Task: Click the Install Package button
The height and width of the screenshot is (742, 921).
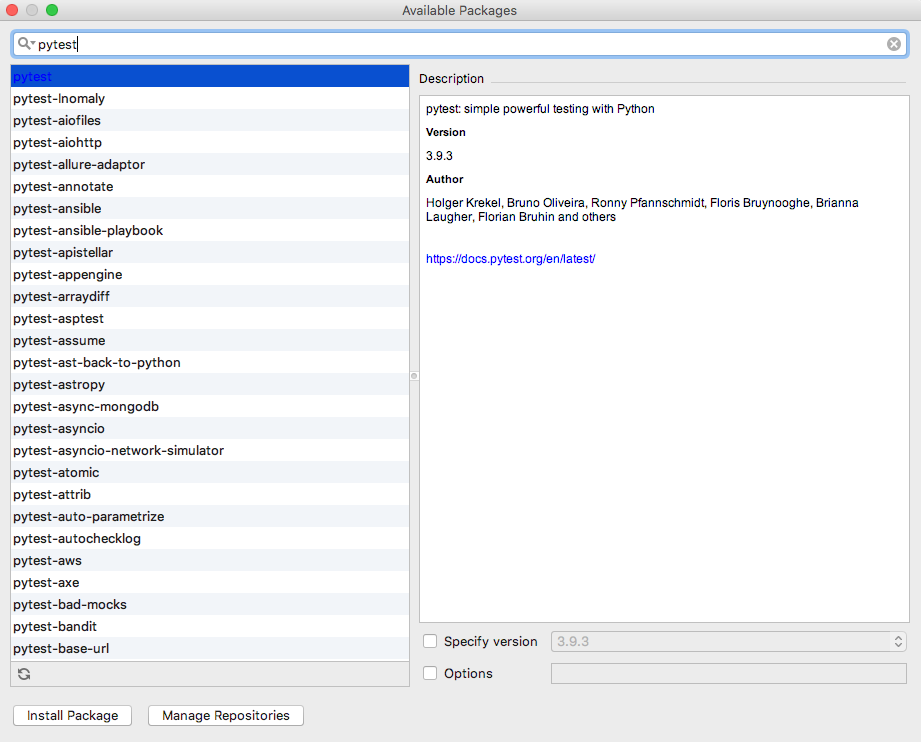Action: (x=72, y=716)
